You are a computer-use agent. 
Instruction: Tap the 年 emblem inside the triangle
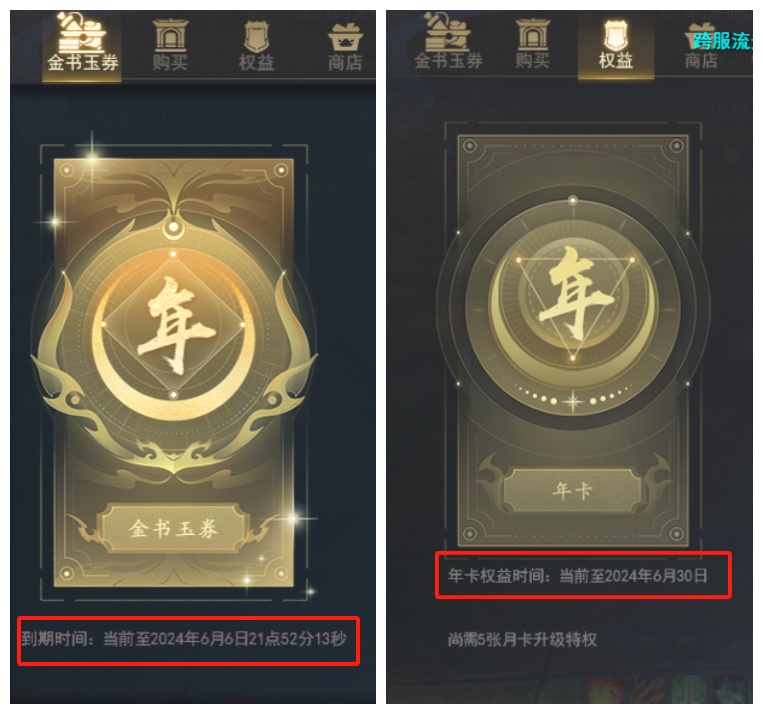574,292
